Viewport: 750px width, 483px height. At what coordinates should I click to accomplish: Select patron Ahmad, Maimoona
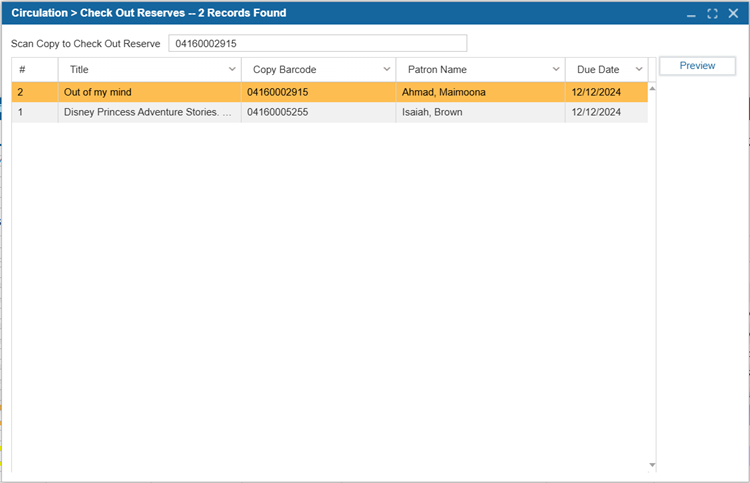(x=480, y=92)
